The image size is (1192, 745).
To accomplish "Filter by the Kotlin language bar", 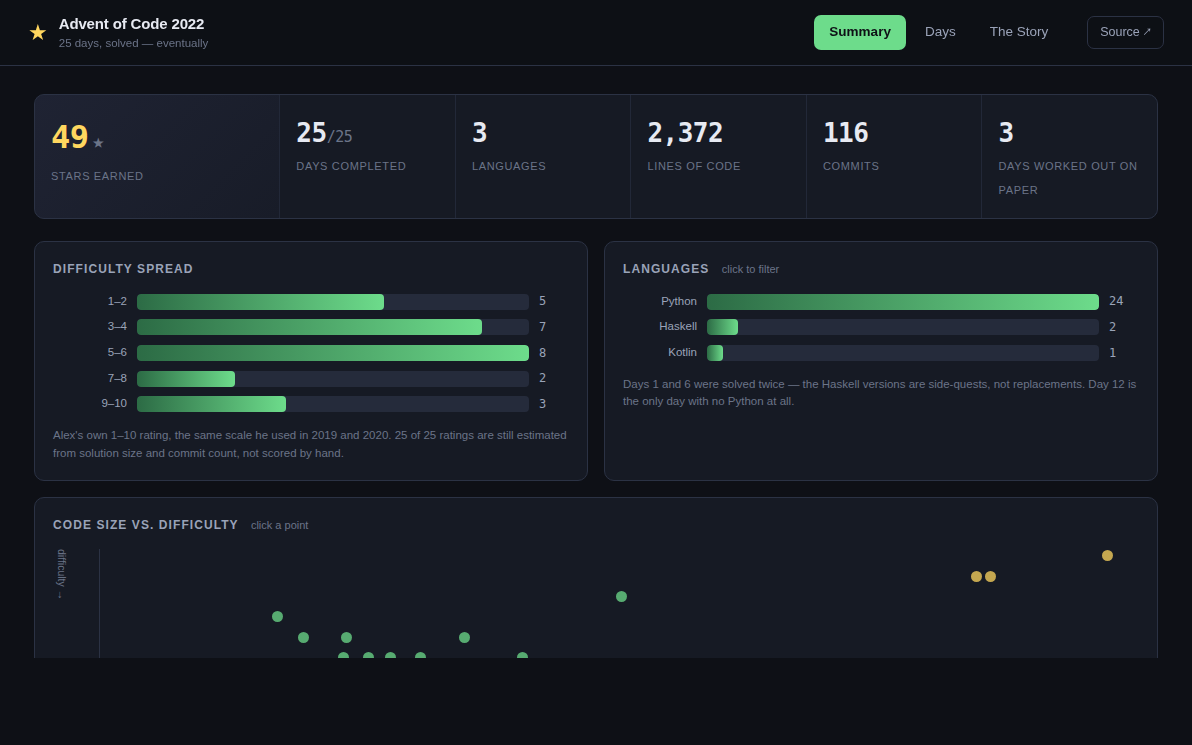I will pyautogui.click(x=902, y=353).
